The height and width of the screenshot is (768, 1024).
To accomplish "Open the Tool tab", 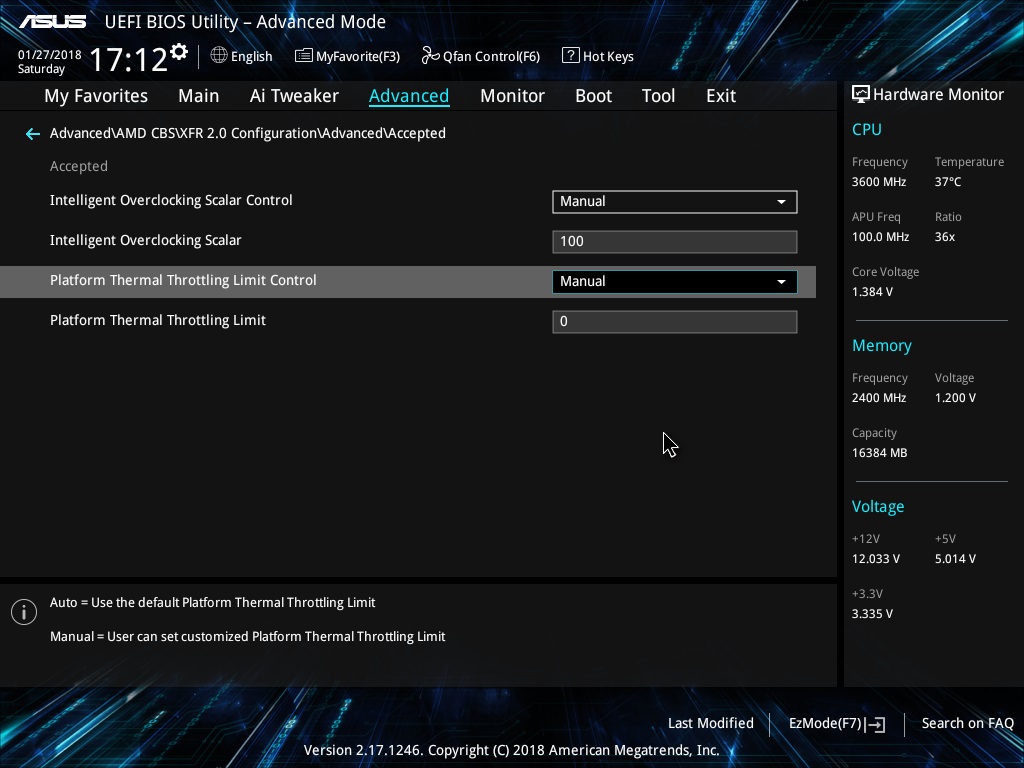I will (x=658, y=96).
